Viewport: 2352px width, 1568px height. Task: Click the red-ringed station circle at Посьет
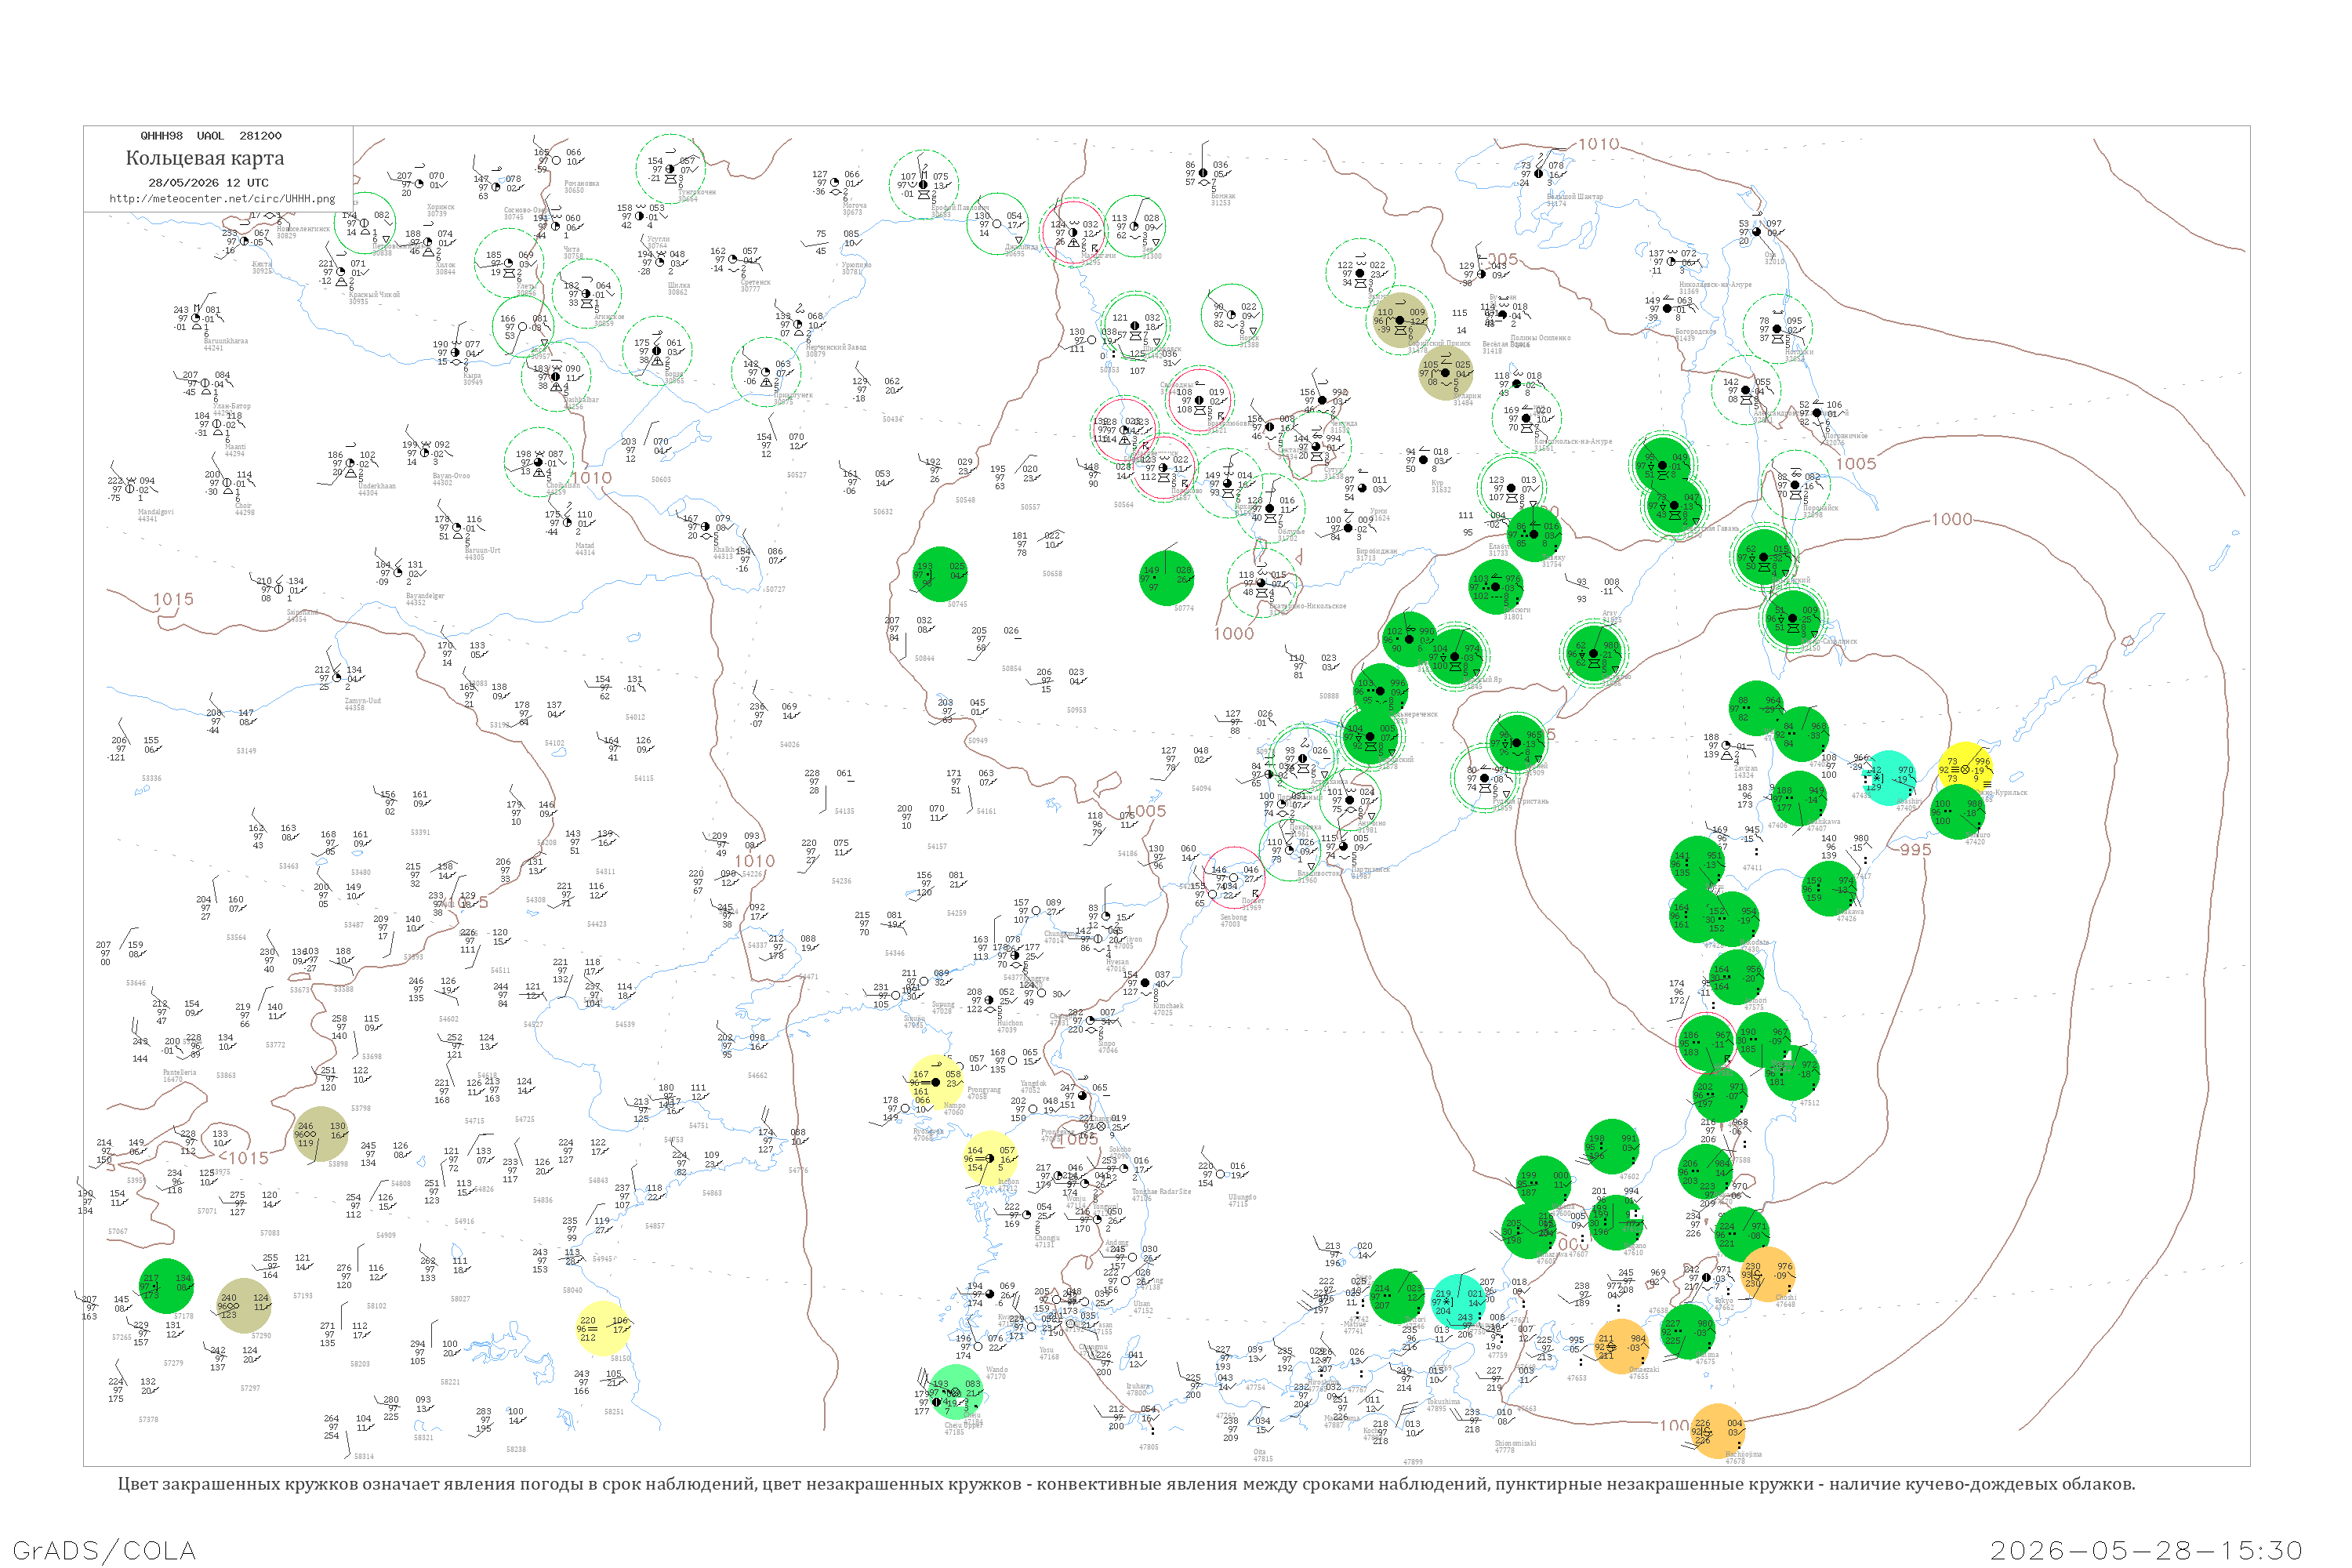pos(1234,877)
